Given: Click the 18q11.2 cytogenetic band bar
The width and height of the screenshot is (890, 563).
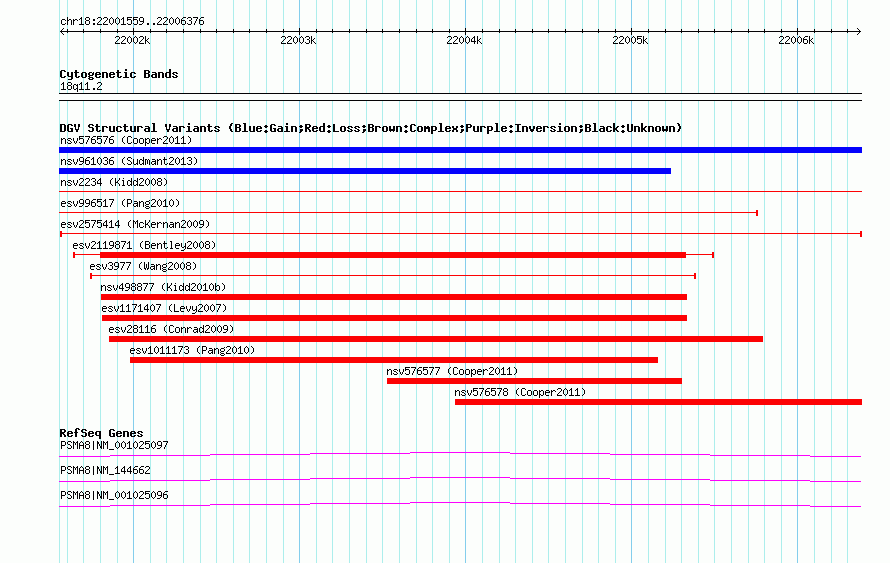Looking at the screenshot, I should tap(460, 97).
